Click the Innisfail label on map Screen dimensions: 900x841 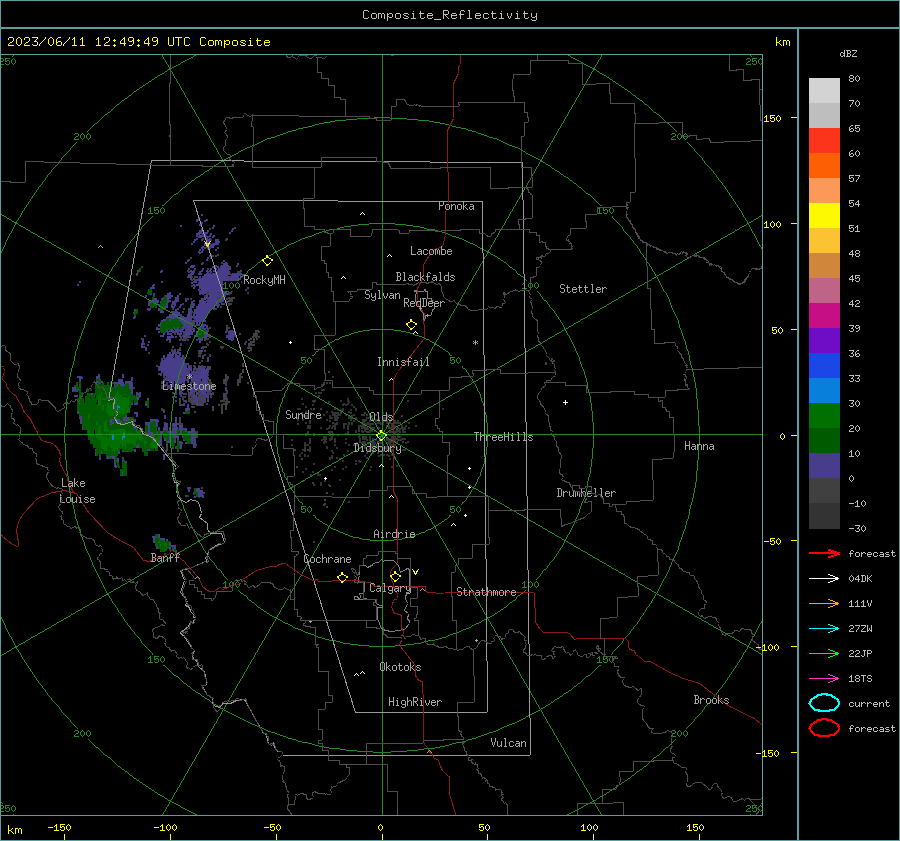click(403, 362)
